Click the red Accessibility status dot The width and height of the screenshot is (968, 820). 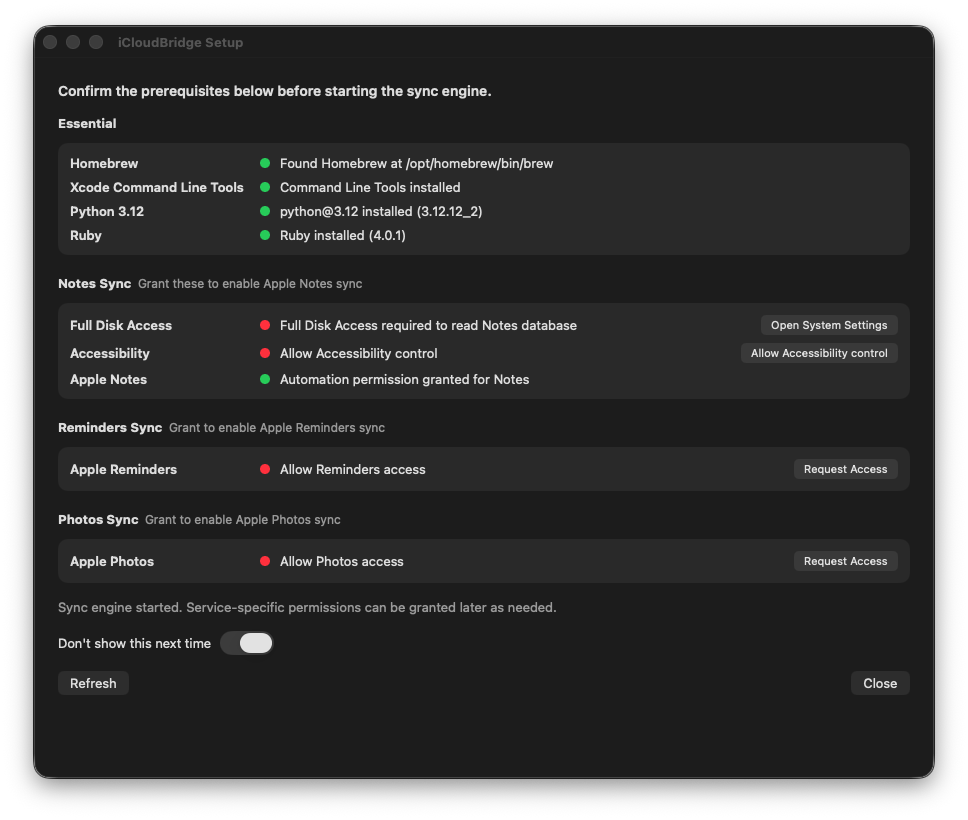coord(264,353)
